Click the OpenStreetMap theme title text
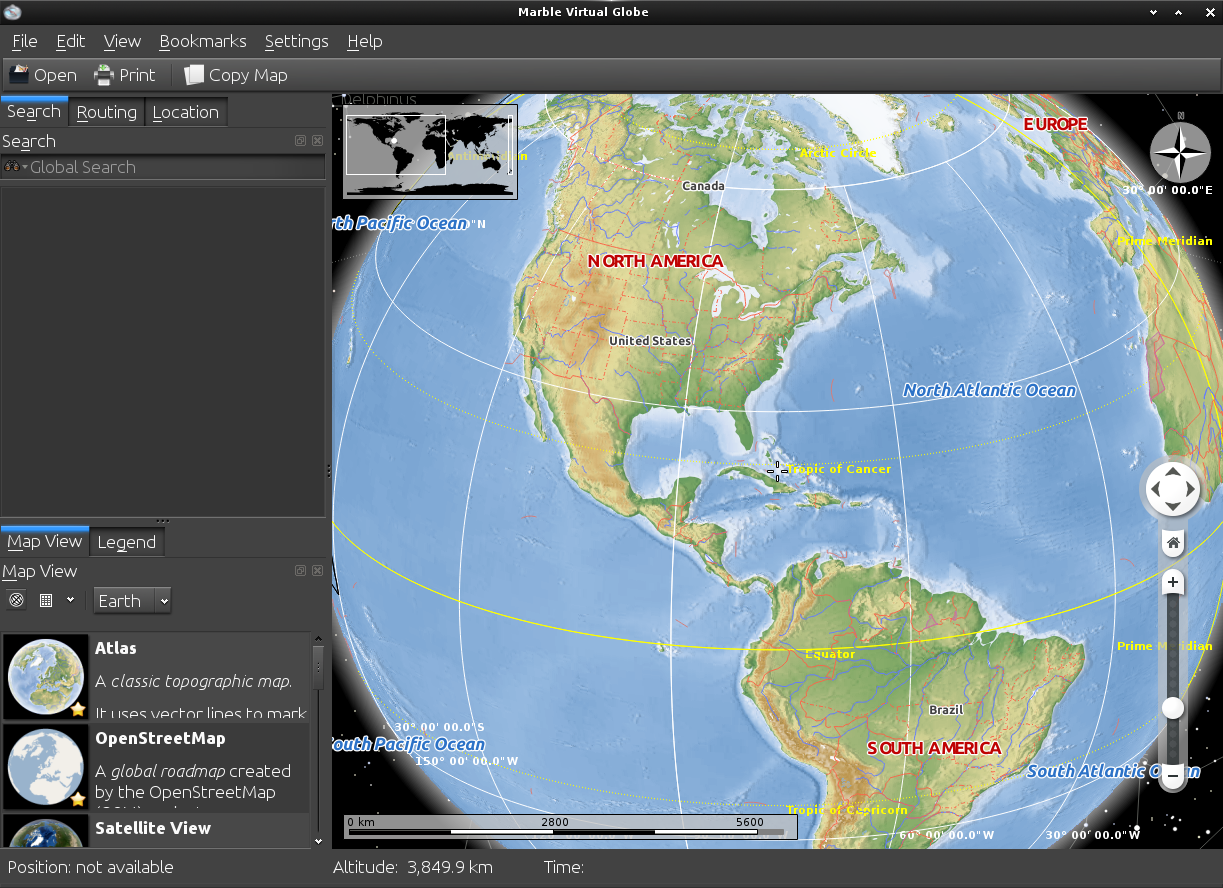This screenshot has width=1223, height=888. [160, 738]
